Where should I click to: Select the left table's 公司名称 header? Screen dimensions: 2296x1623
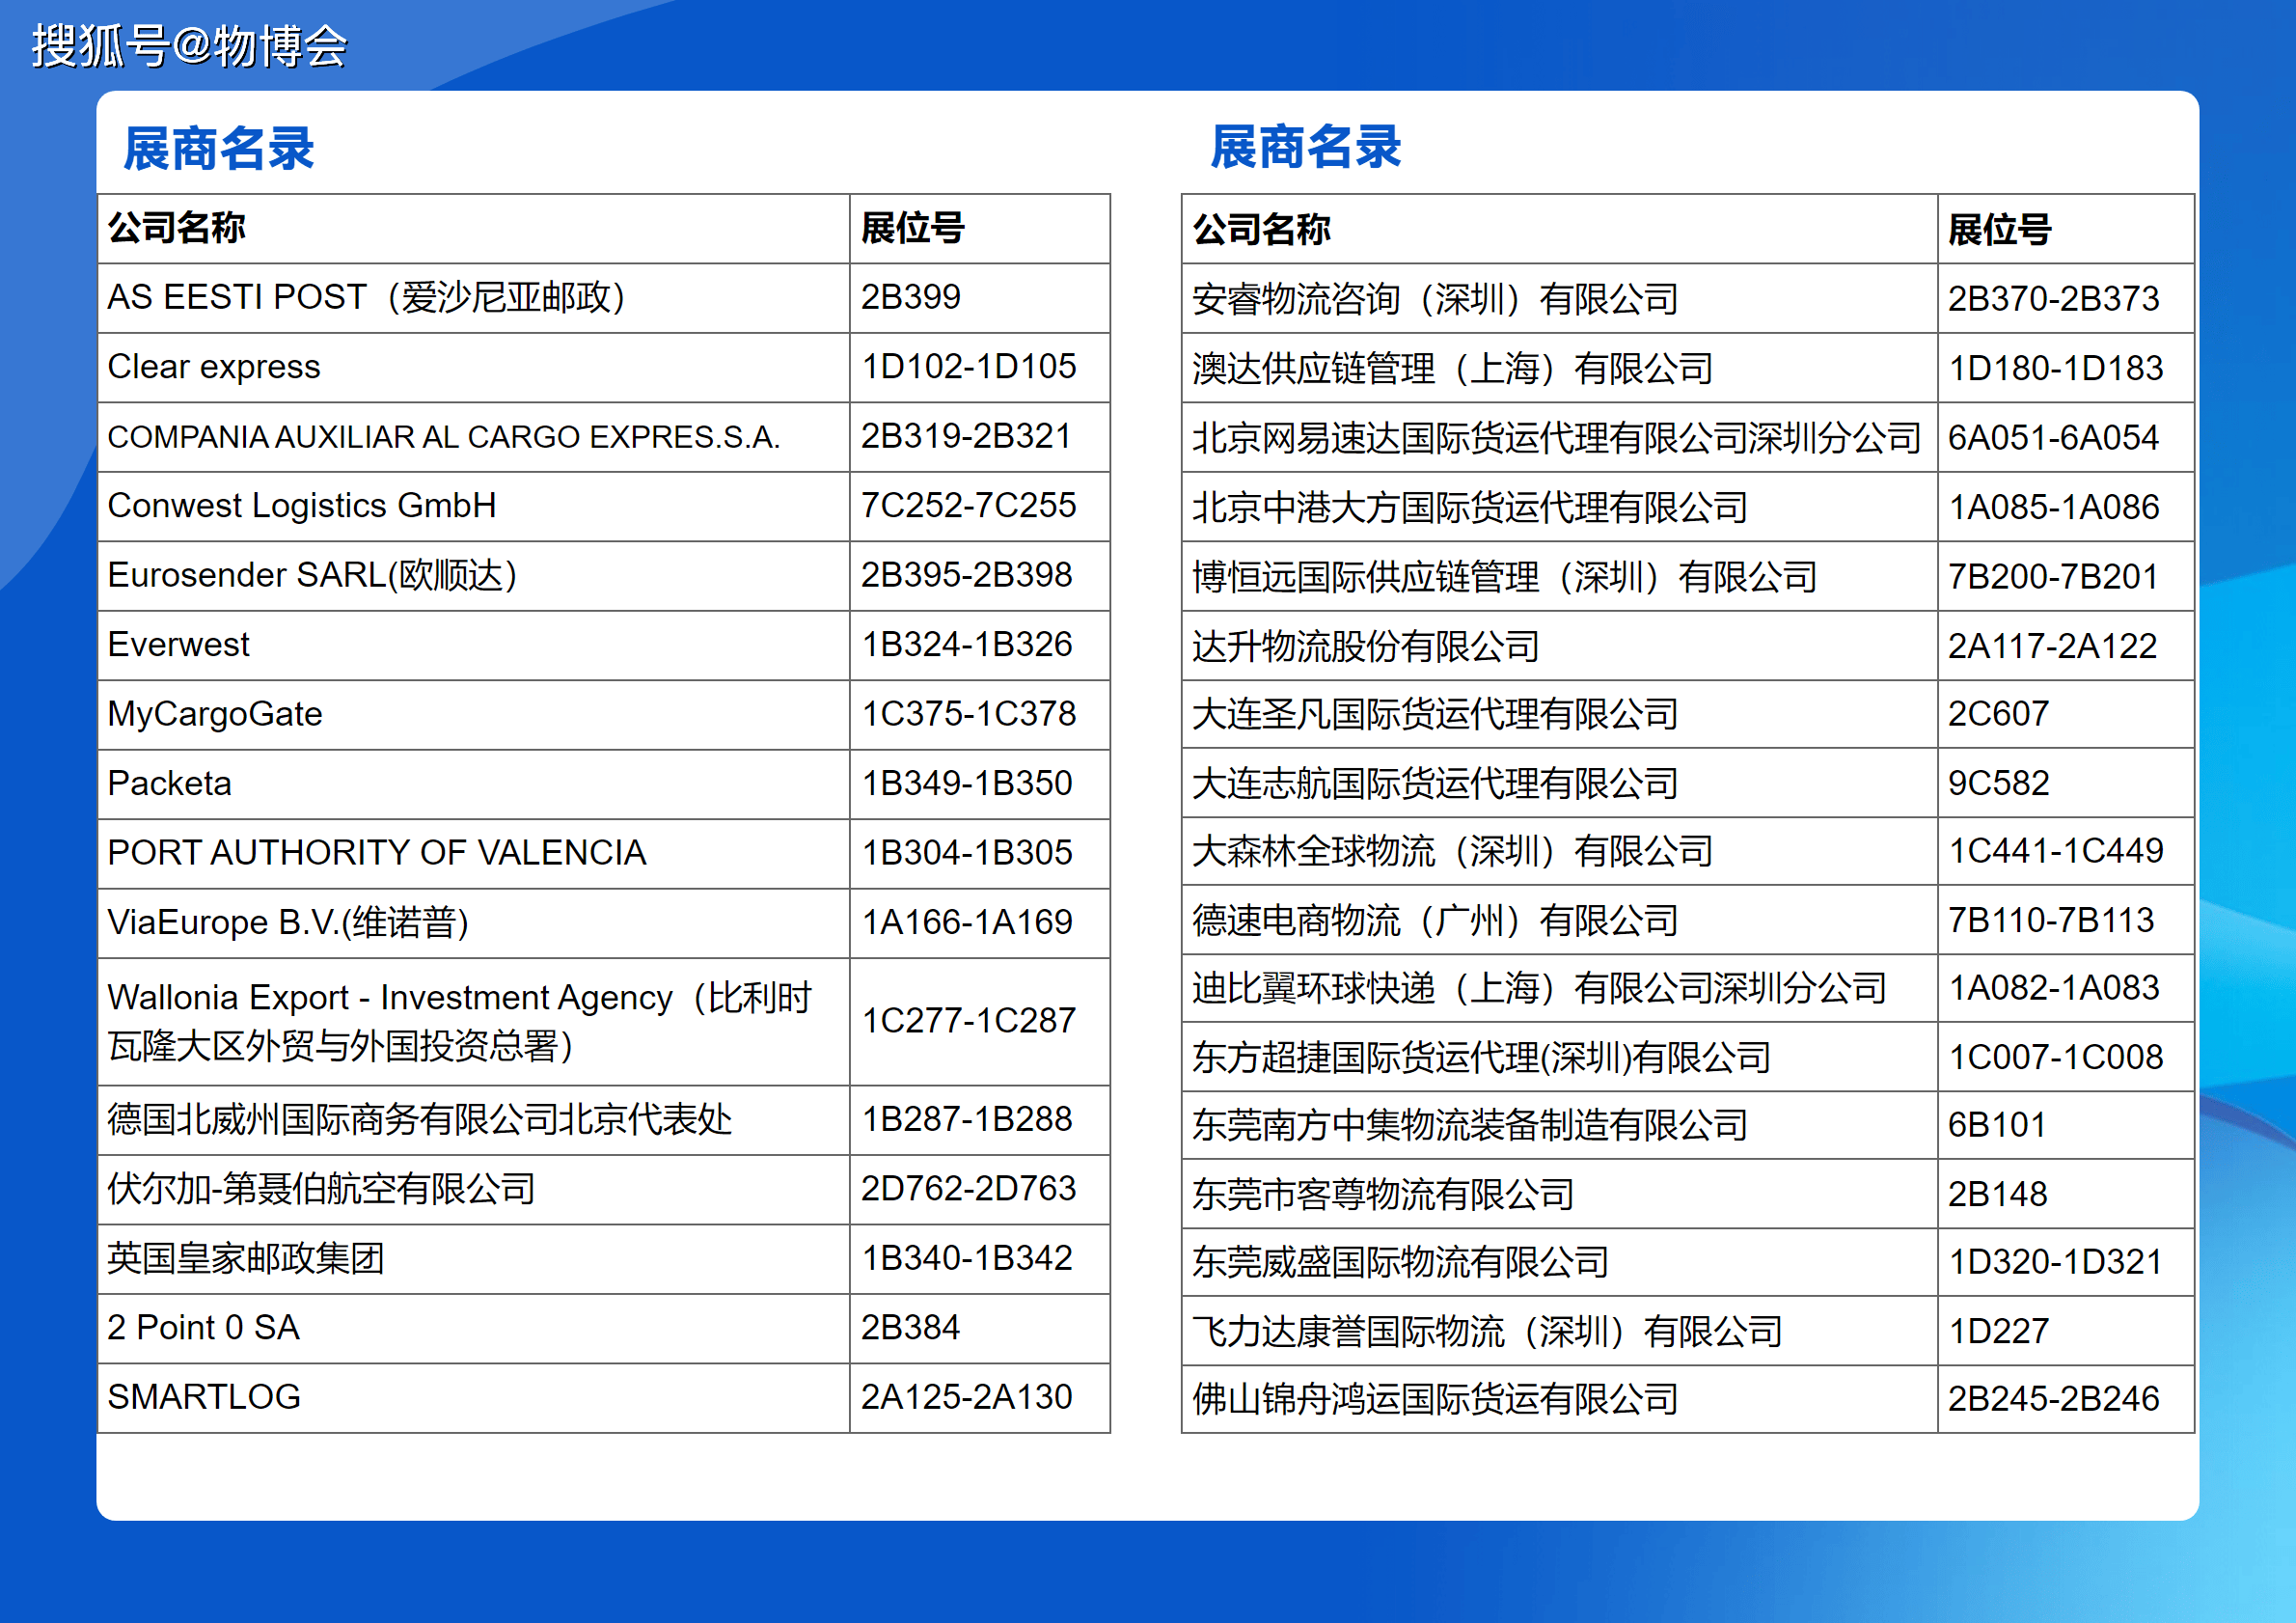(x=176, y=228)
